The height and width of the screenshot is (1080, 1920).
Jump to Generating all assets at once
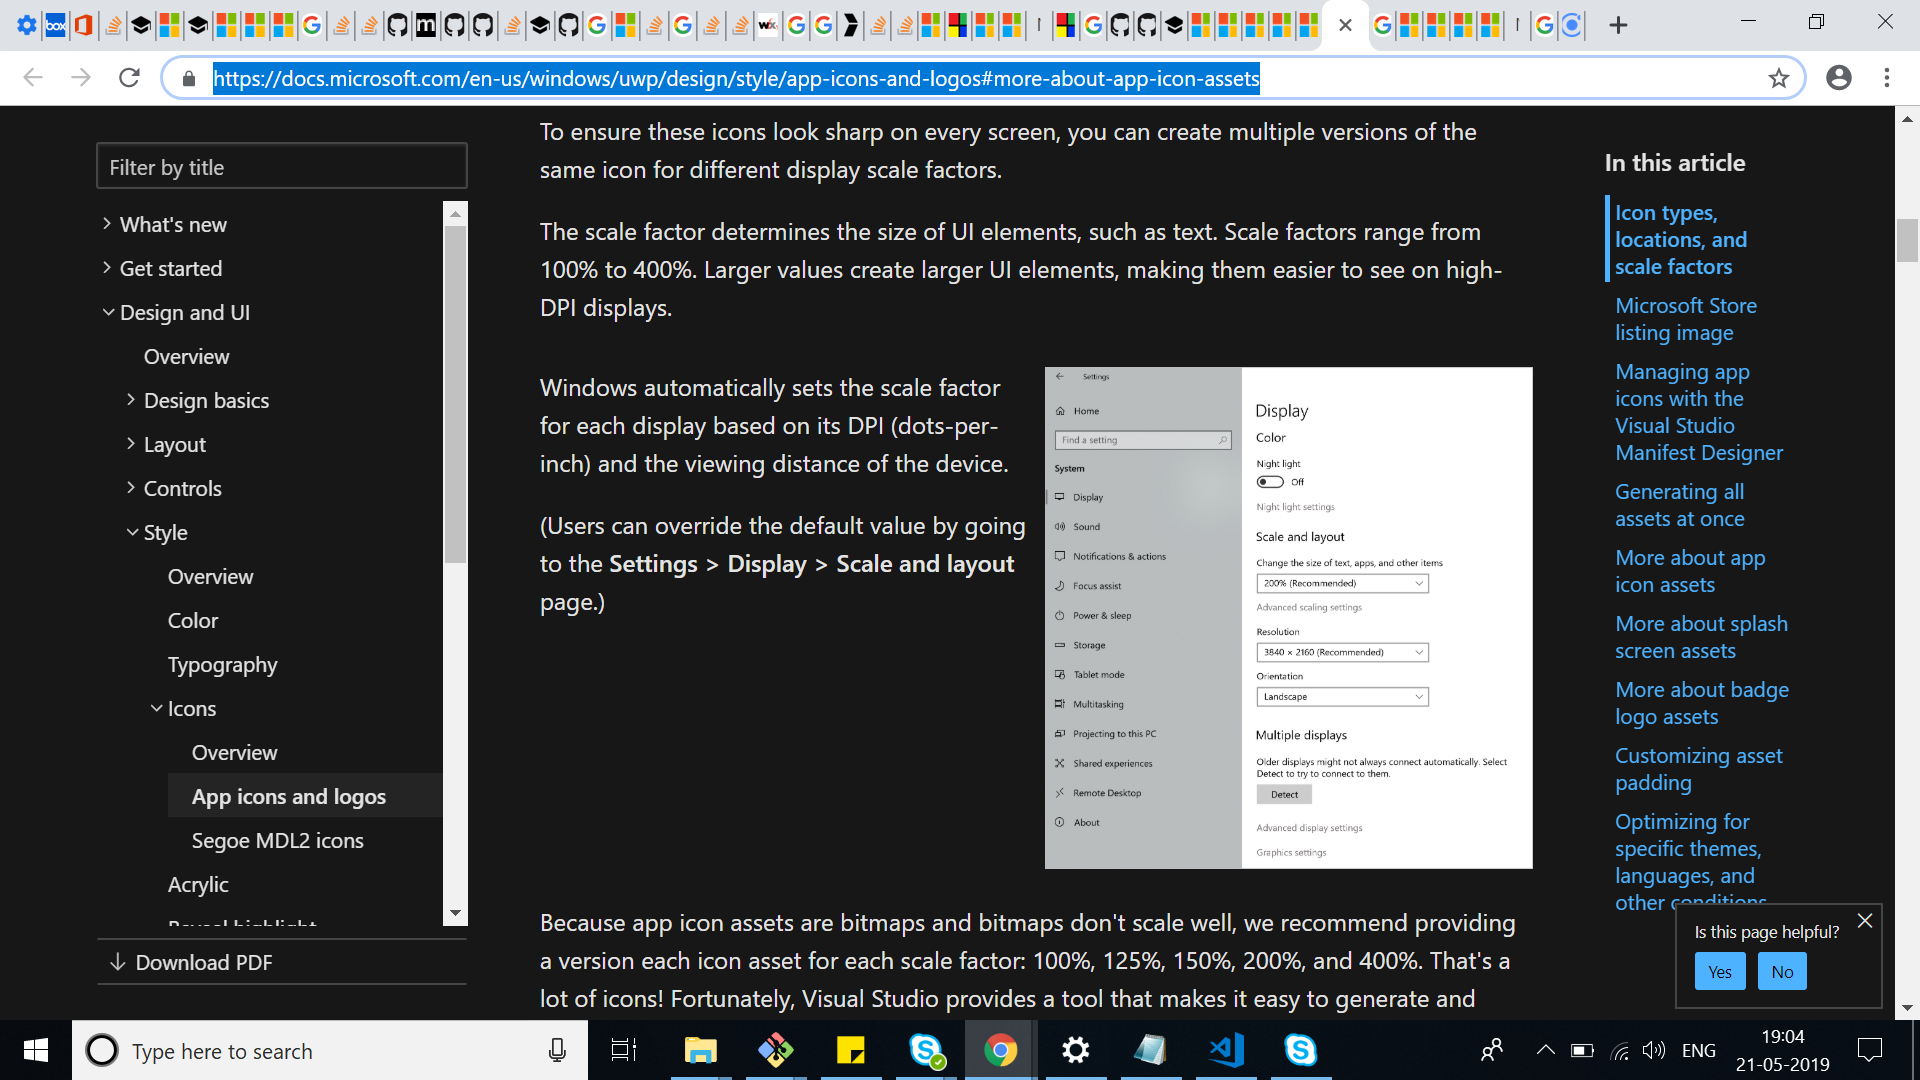(1679, 505)
